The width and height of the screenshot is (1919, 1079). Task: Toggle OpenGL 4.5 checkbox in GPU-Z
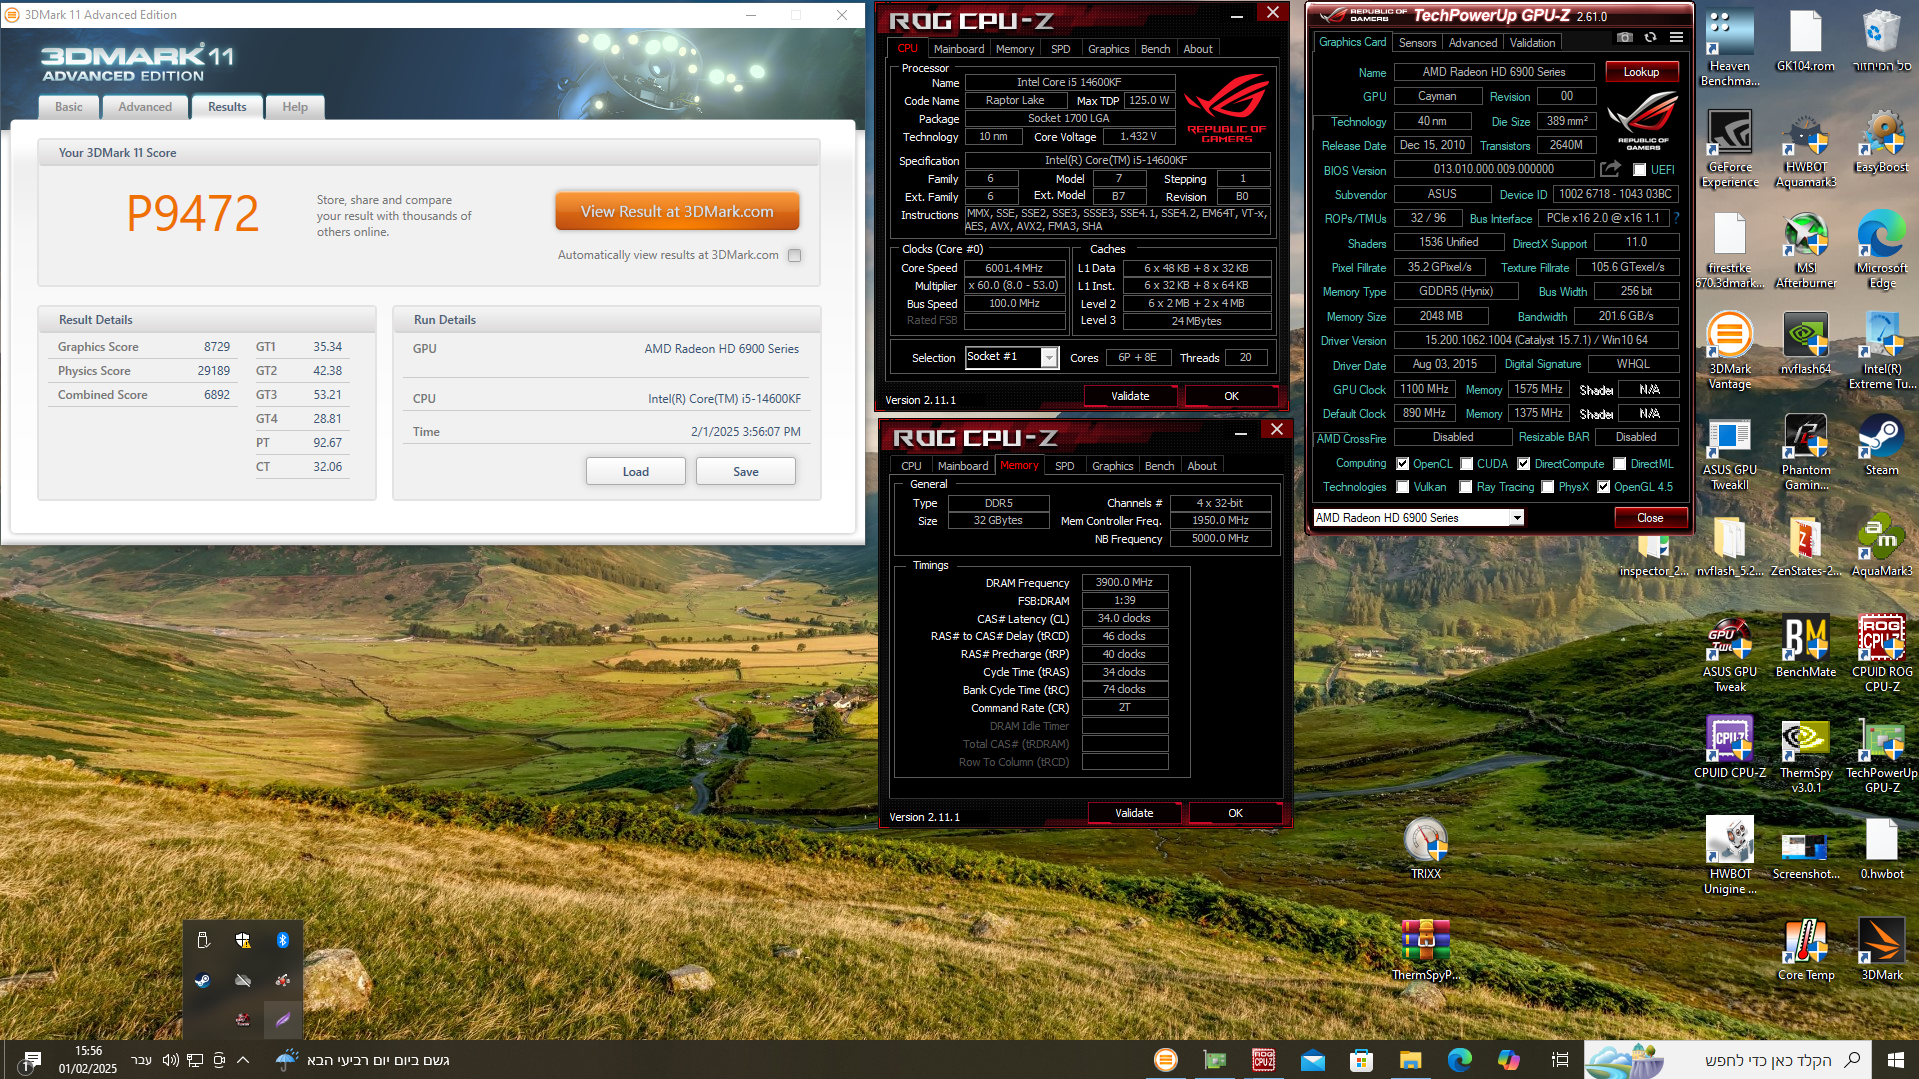(1604, 487)
